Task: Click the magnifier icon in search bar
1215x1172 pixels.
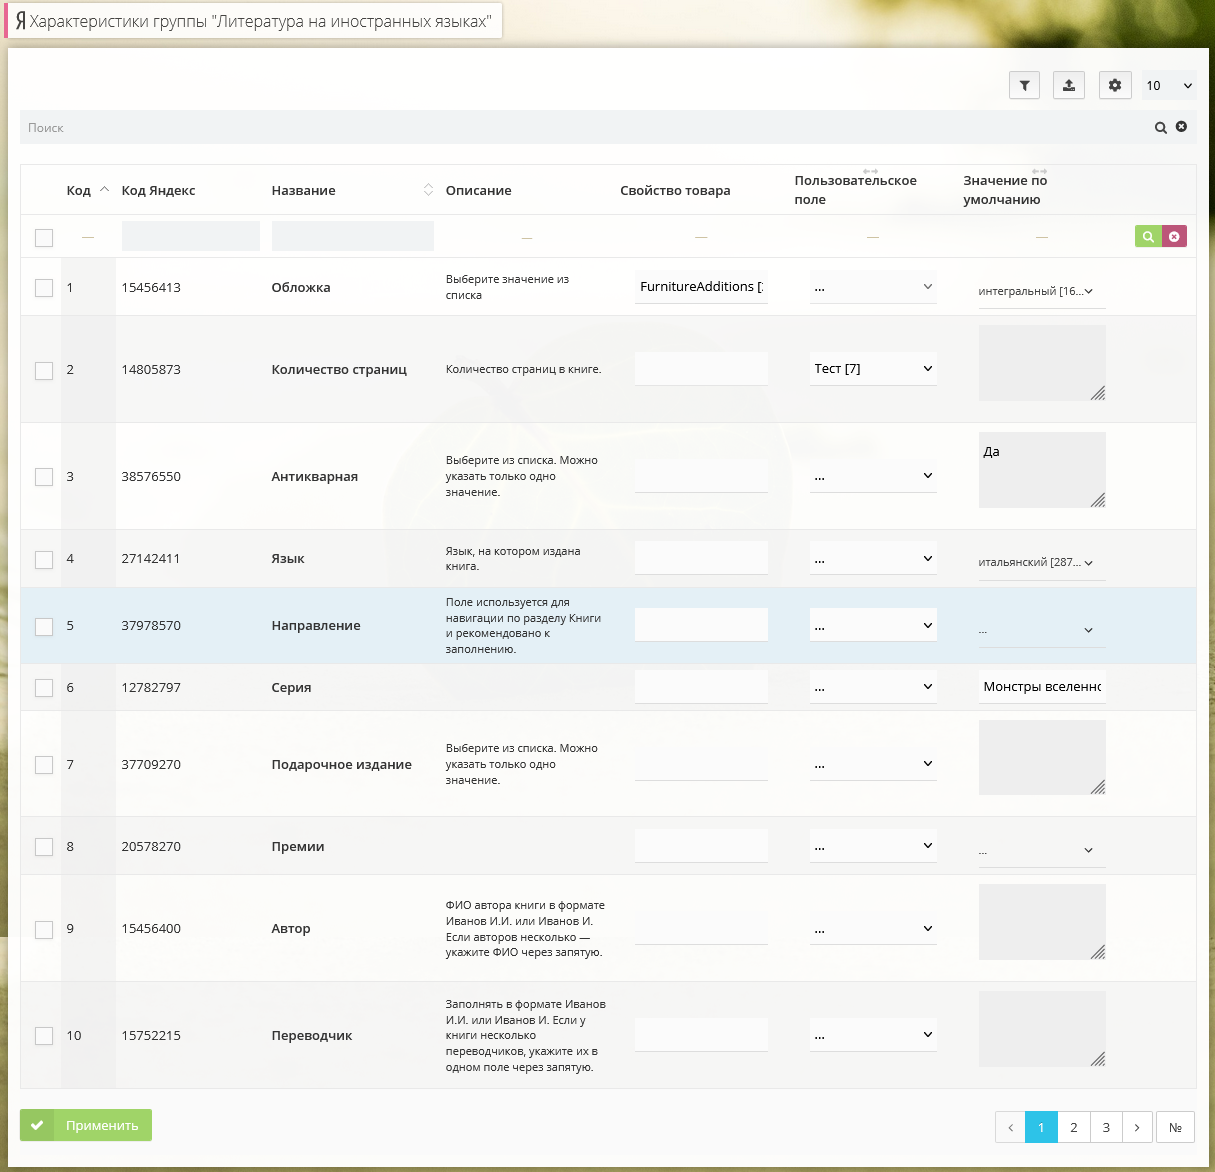Action: pos(1160,128)
